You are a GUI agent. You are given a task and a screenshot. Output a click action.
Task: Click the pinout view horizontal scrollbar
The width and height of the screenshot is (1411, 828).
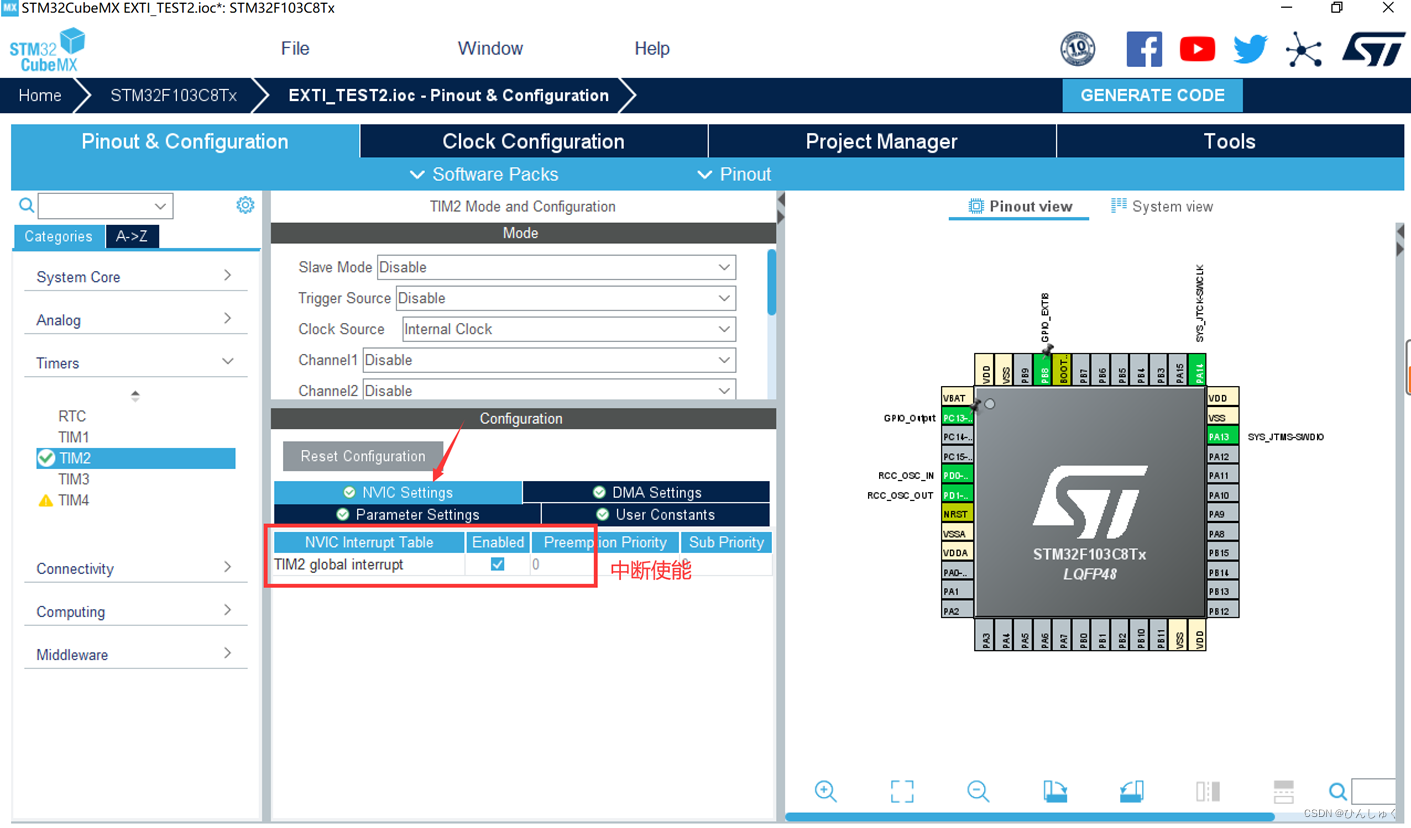tap(1029, 817)
